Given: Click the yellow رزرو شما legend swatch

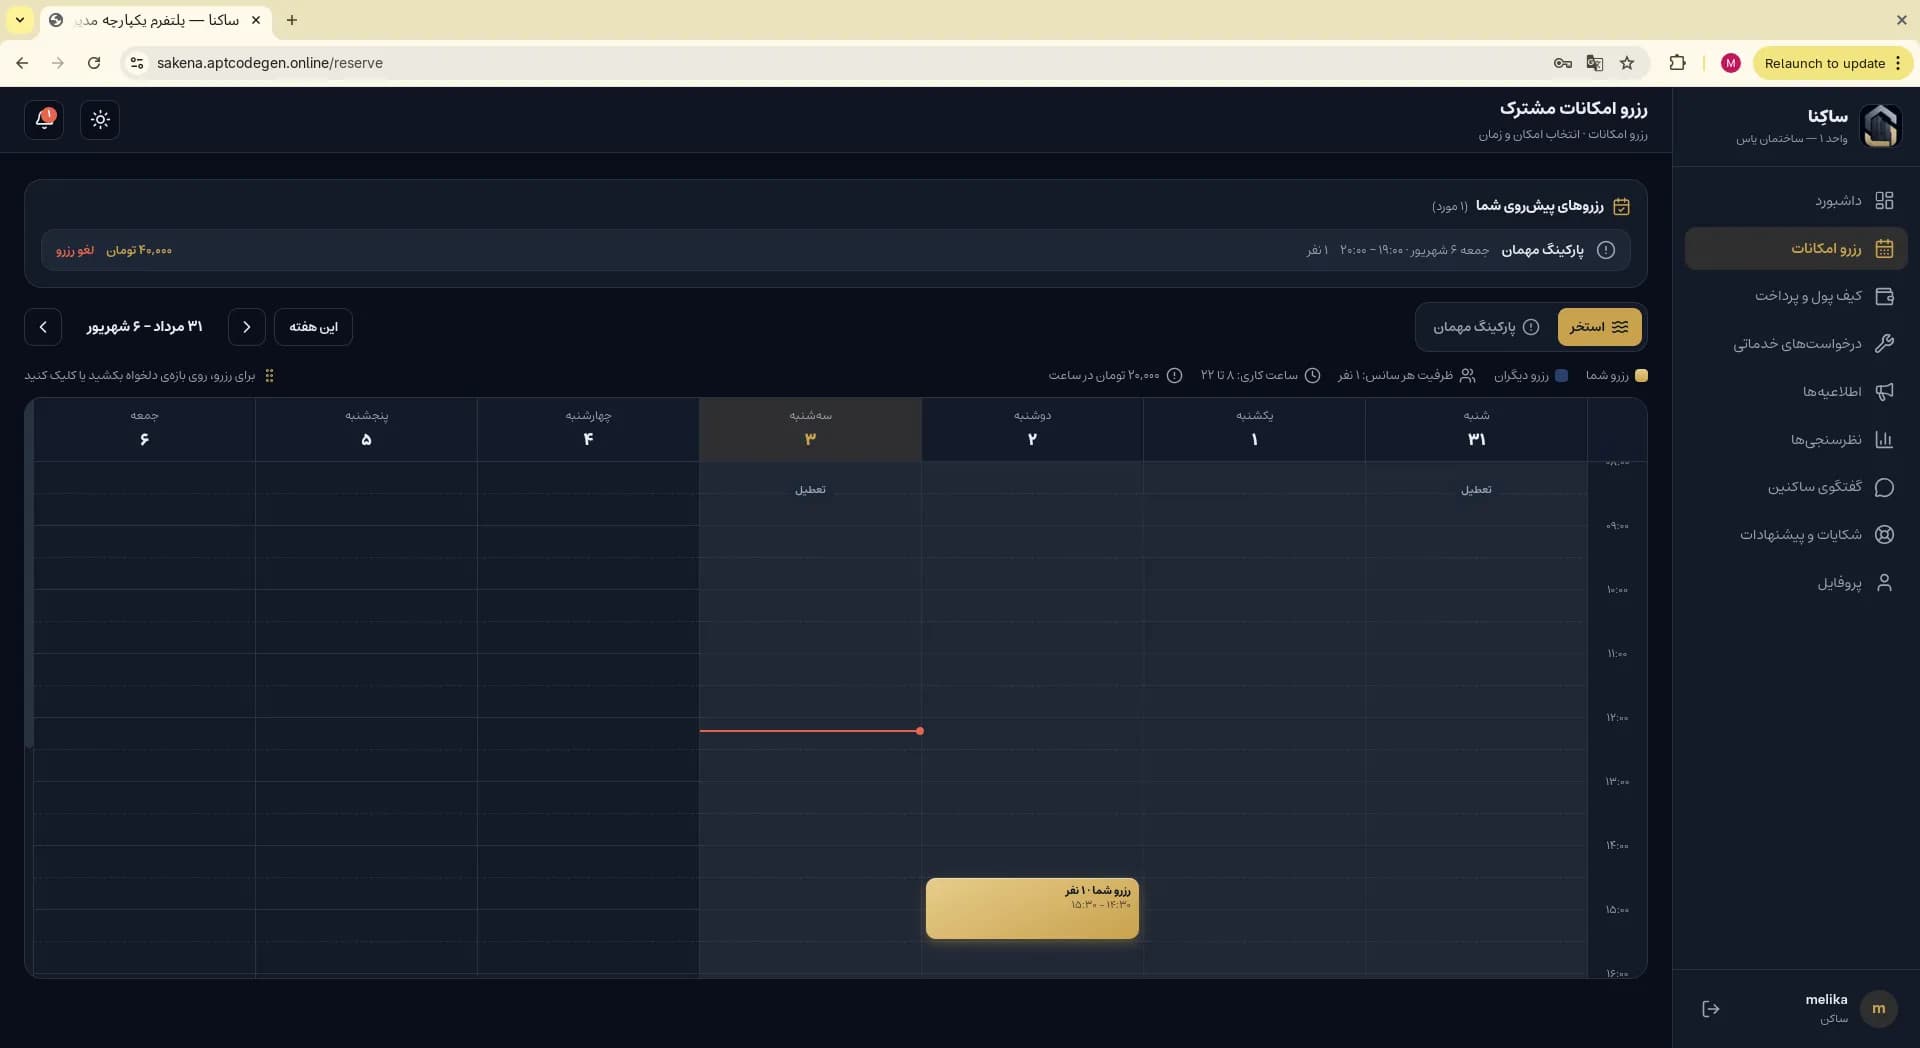Looking at the screenshot, I should pos(1641,376).
